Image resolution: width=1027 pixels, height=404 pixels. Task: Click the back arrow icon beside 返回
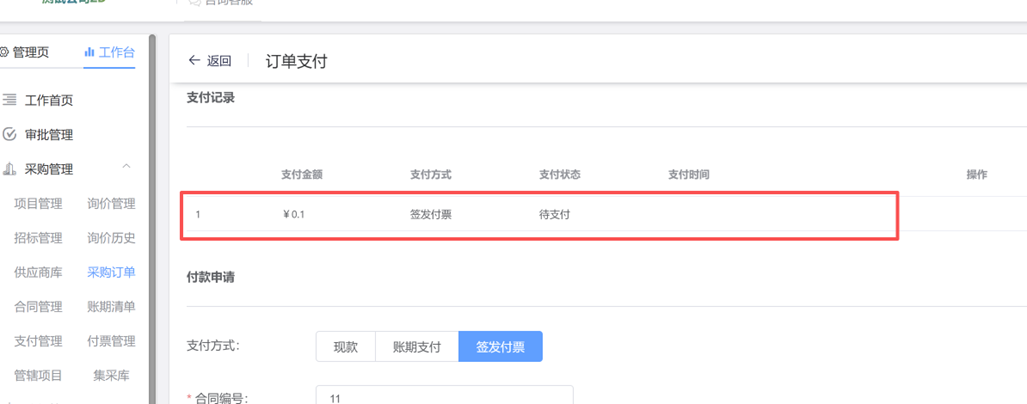pyautogui.click(x=194, y=61)
